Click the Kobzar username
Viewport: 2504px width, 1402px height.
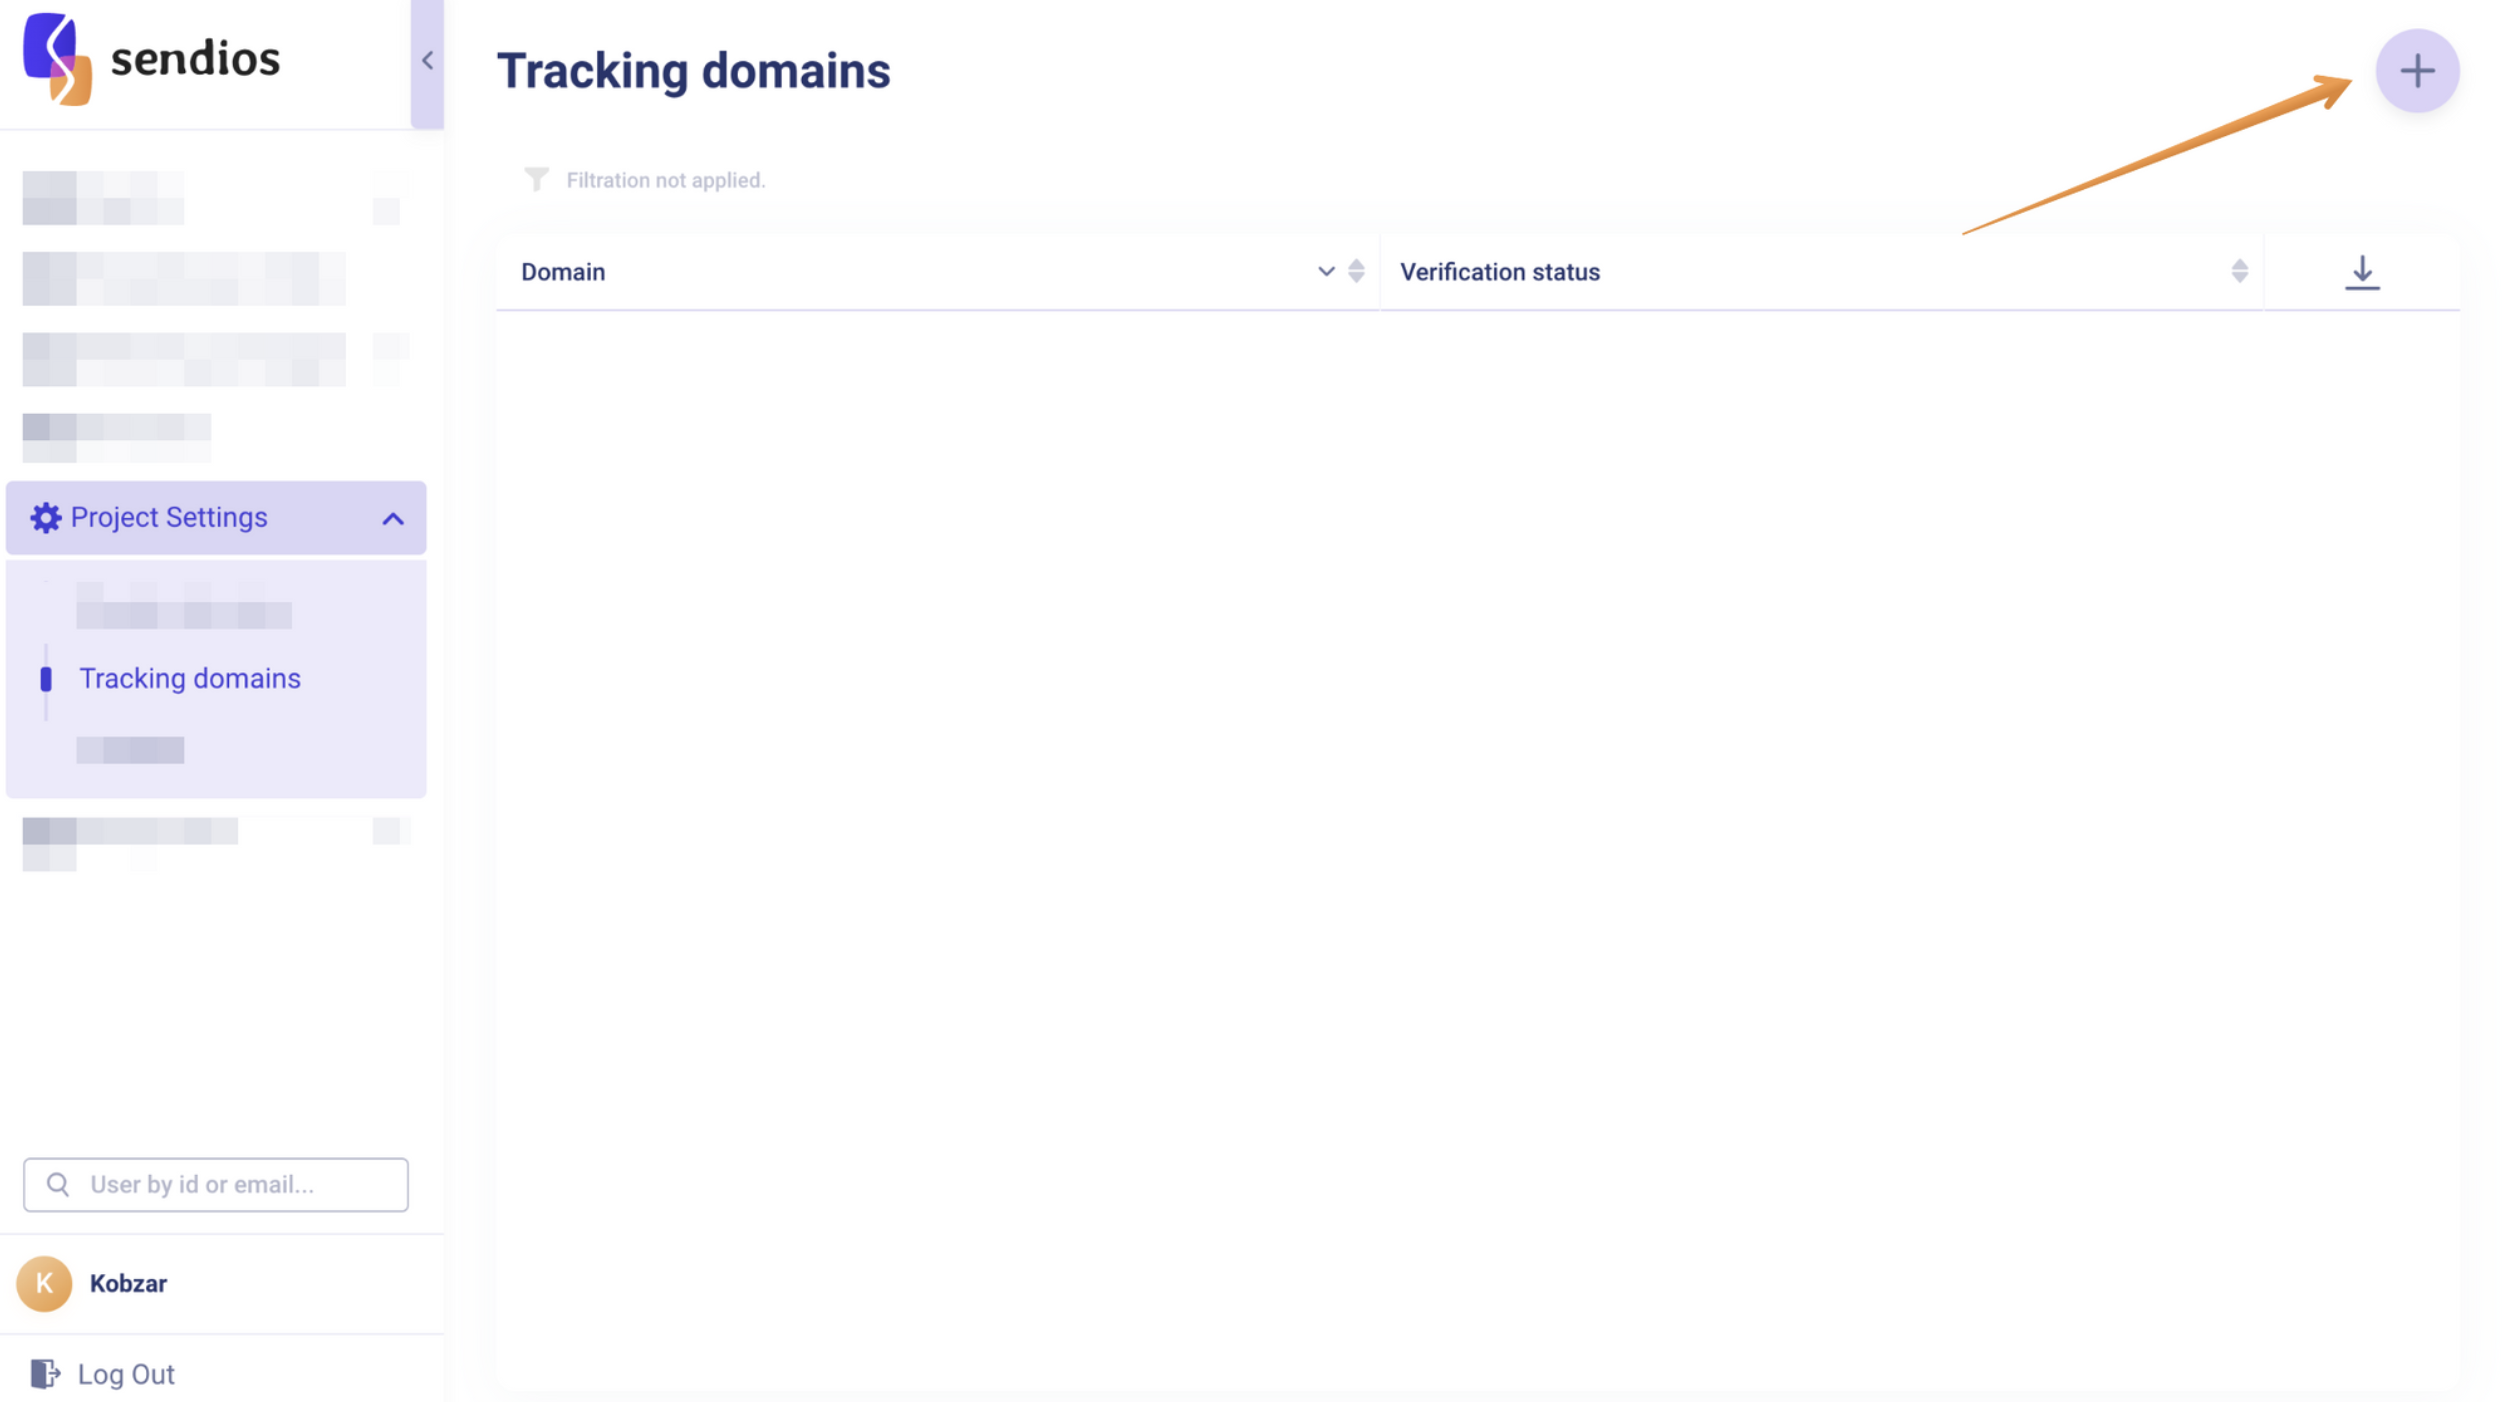click(x=128, y=1283)
